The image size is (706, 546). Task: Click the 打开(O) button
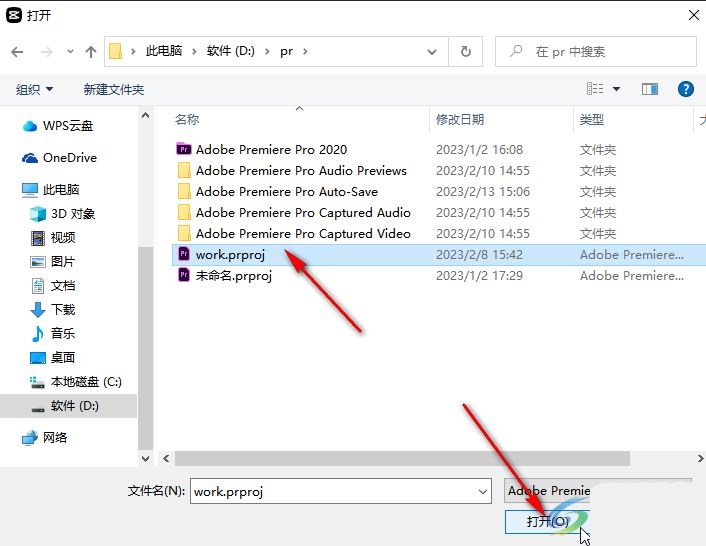point(547,522)
